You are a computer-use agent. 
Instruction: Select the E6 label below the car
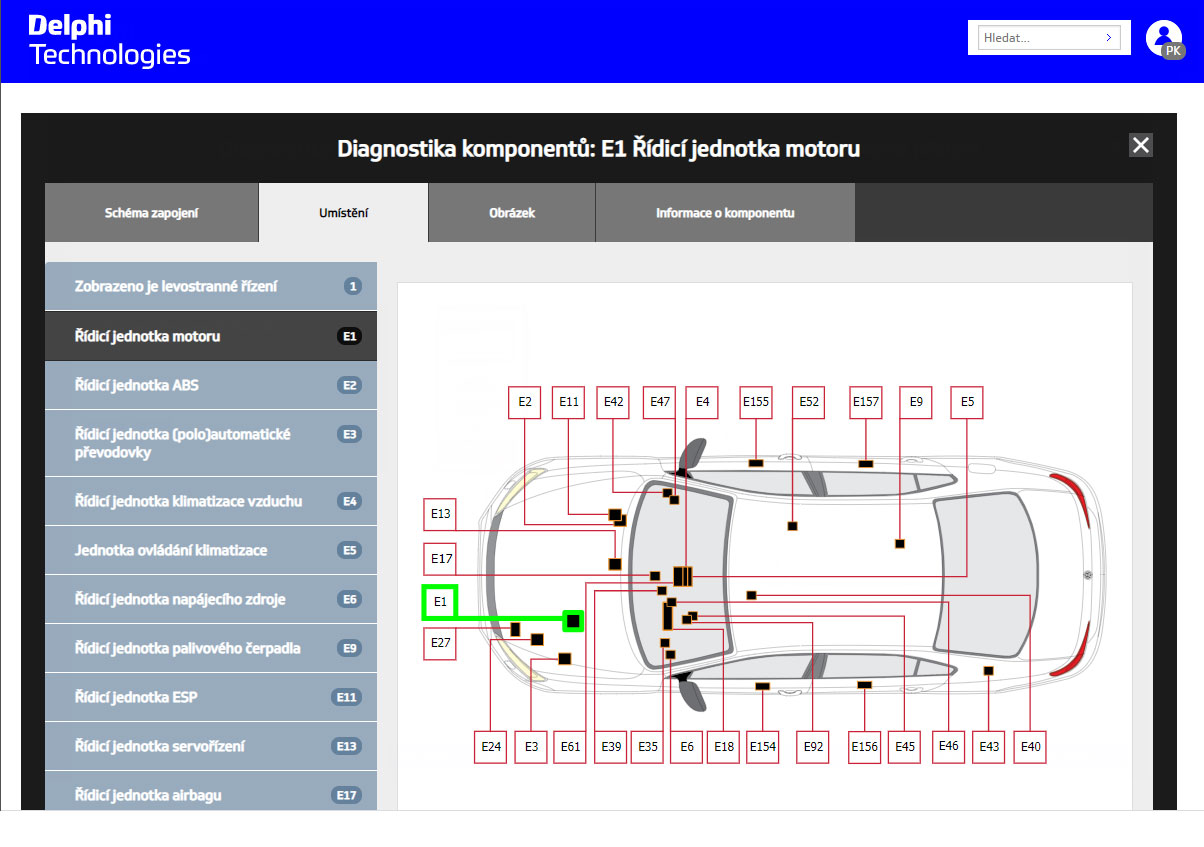(686, 747)
